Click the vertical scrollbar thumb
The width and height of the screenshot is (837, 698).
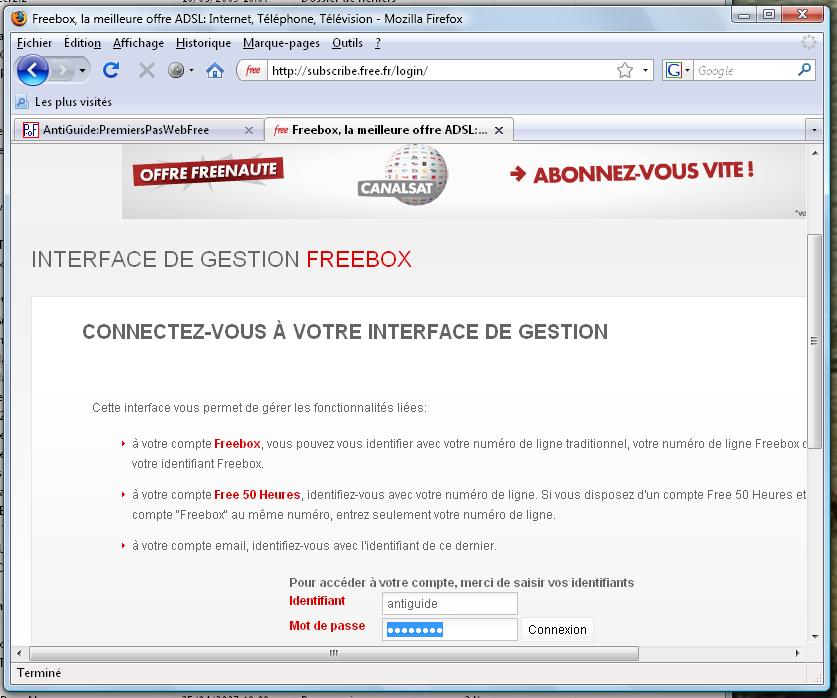pos(815,342)
